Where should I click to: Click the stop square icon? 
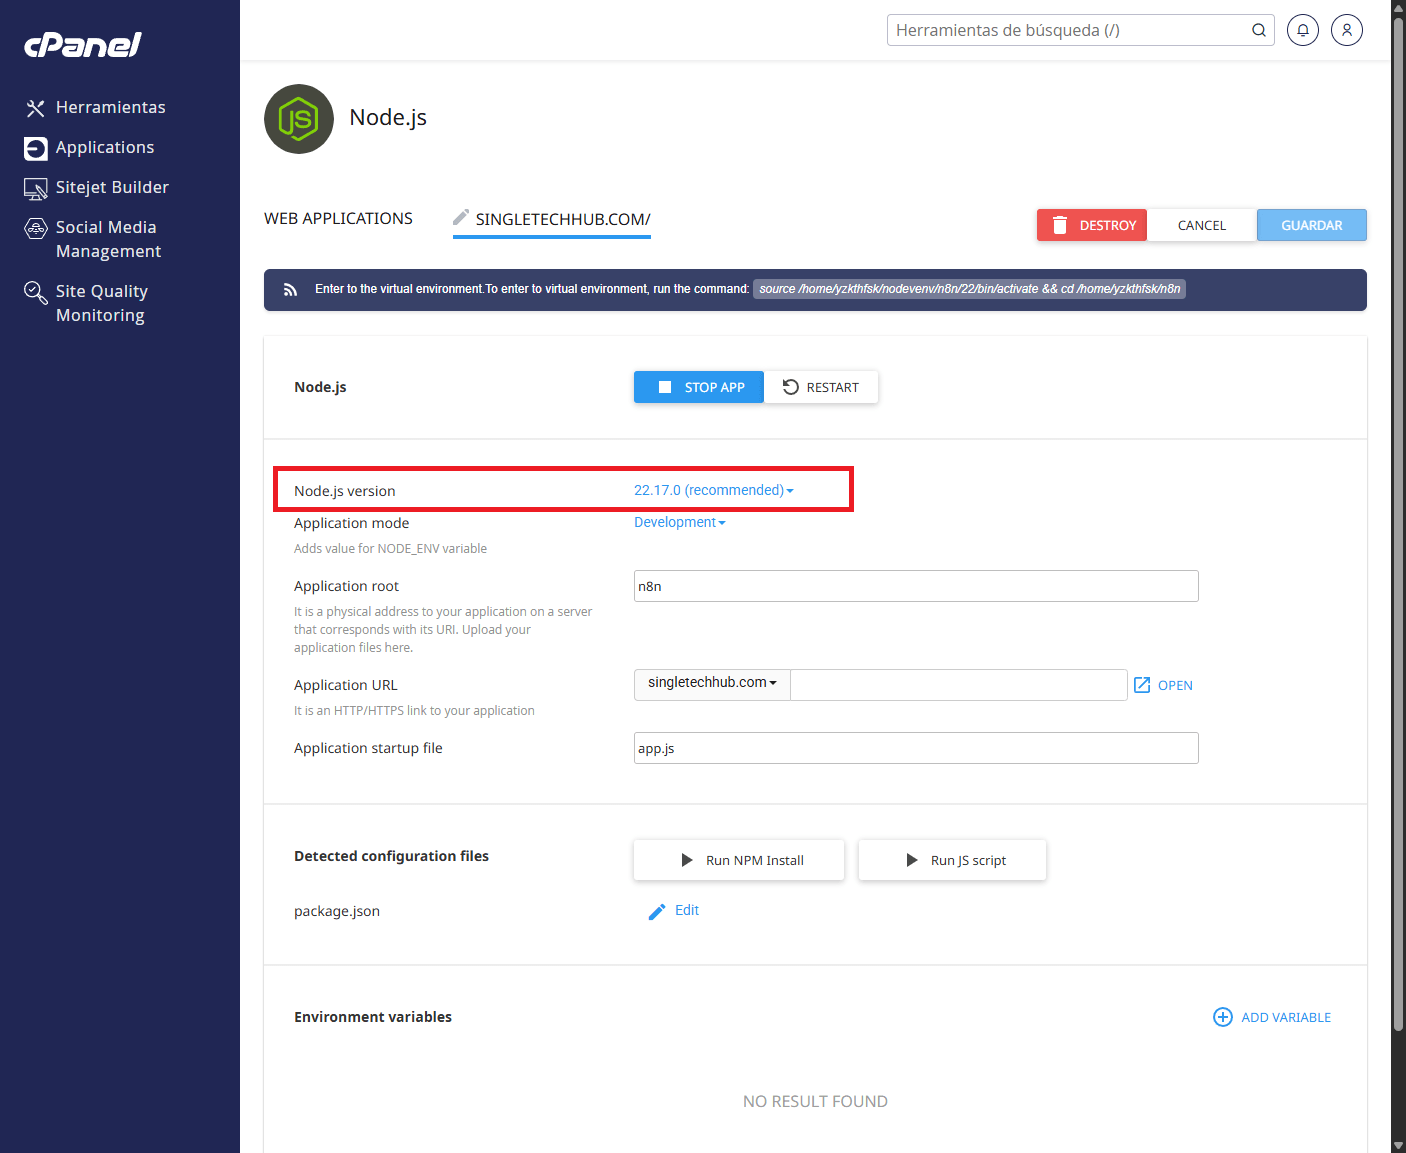click(x=665, y=387)
